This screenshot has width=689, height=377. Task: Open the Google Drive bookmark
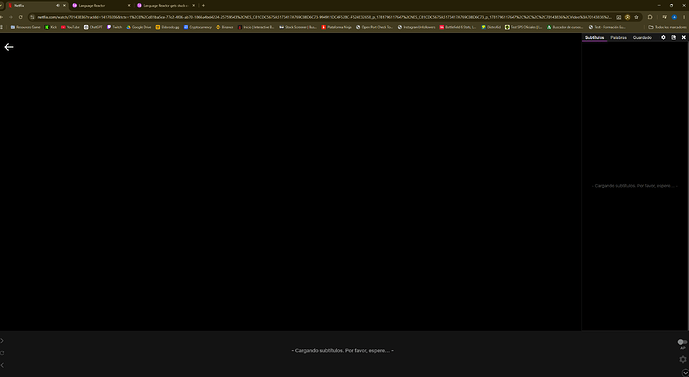coord(139,27)
